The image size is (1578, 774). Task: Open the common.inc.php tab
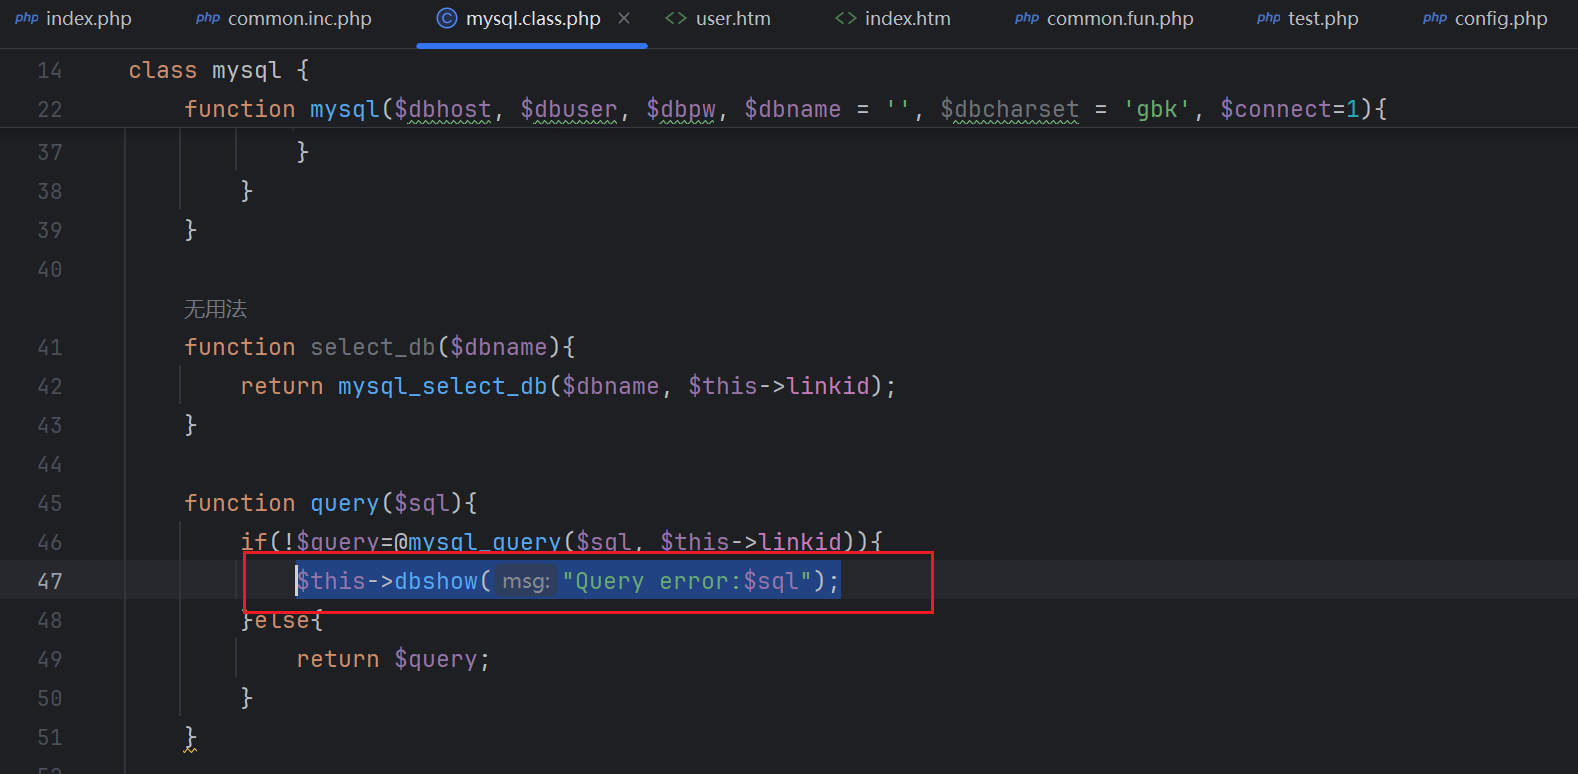click(284, 19)
